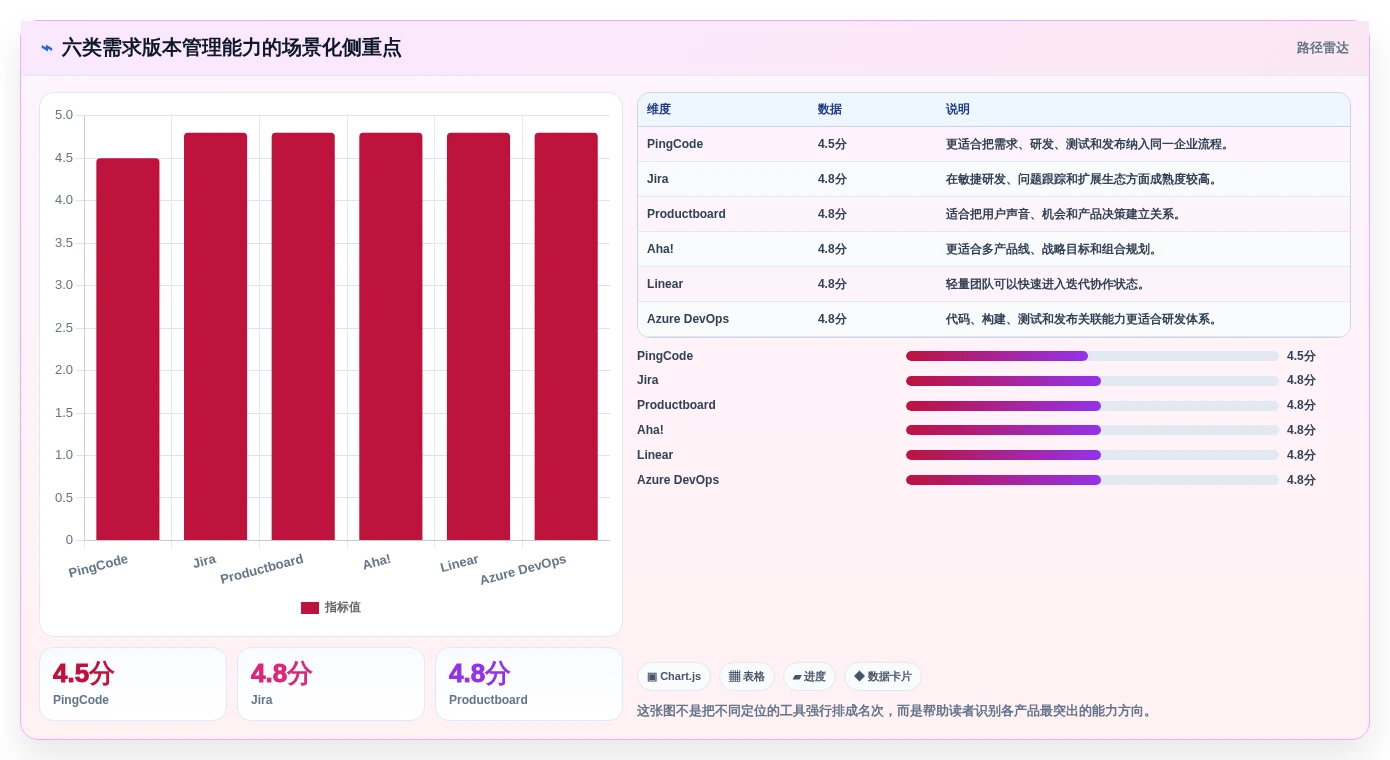Screen dimensions: 1390x760
Task: Click the description 更适合把需求、研发、测试和发布纳入同一企业流程
Action: click(1089, 144)
